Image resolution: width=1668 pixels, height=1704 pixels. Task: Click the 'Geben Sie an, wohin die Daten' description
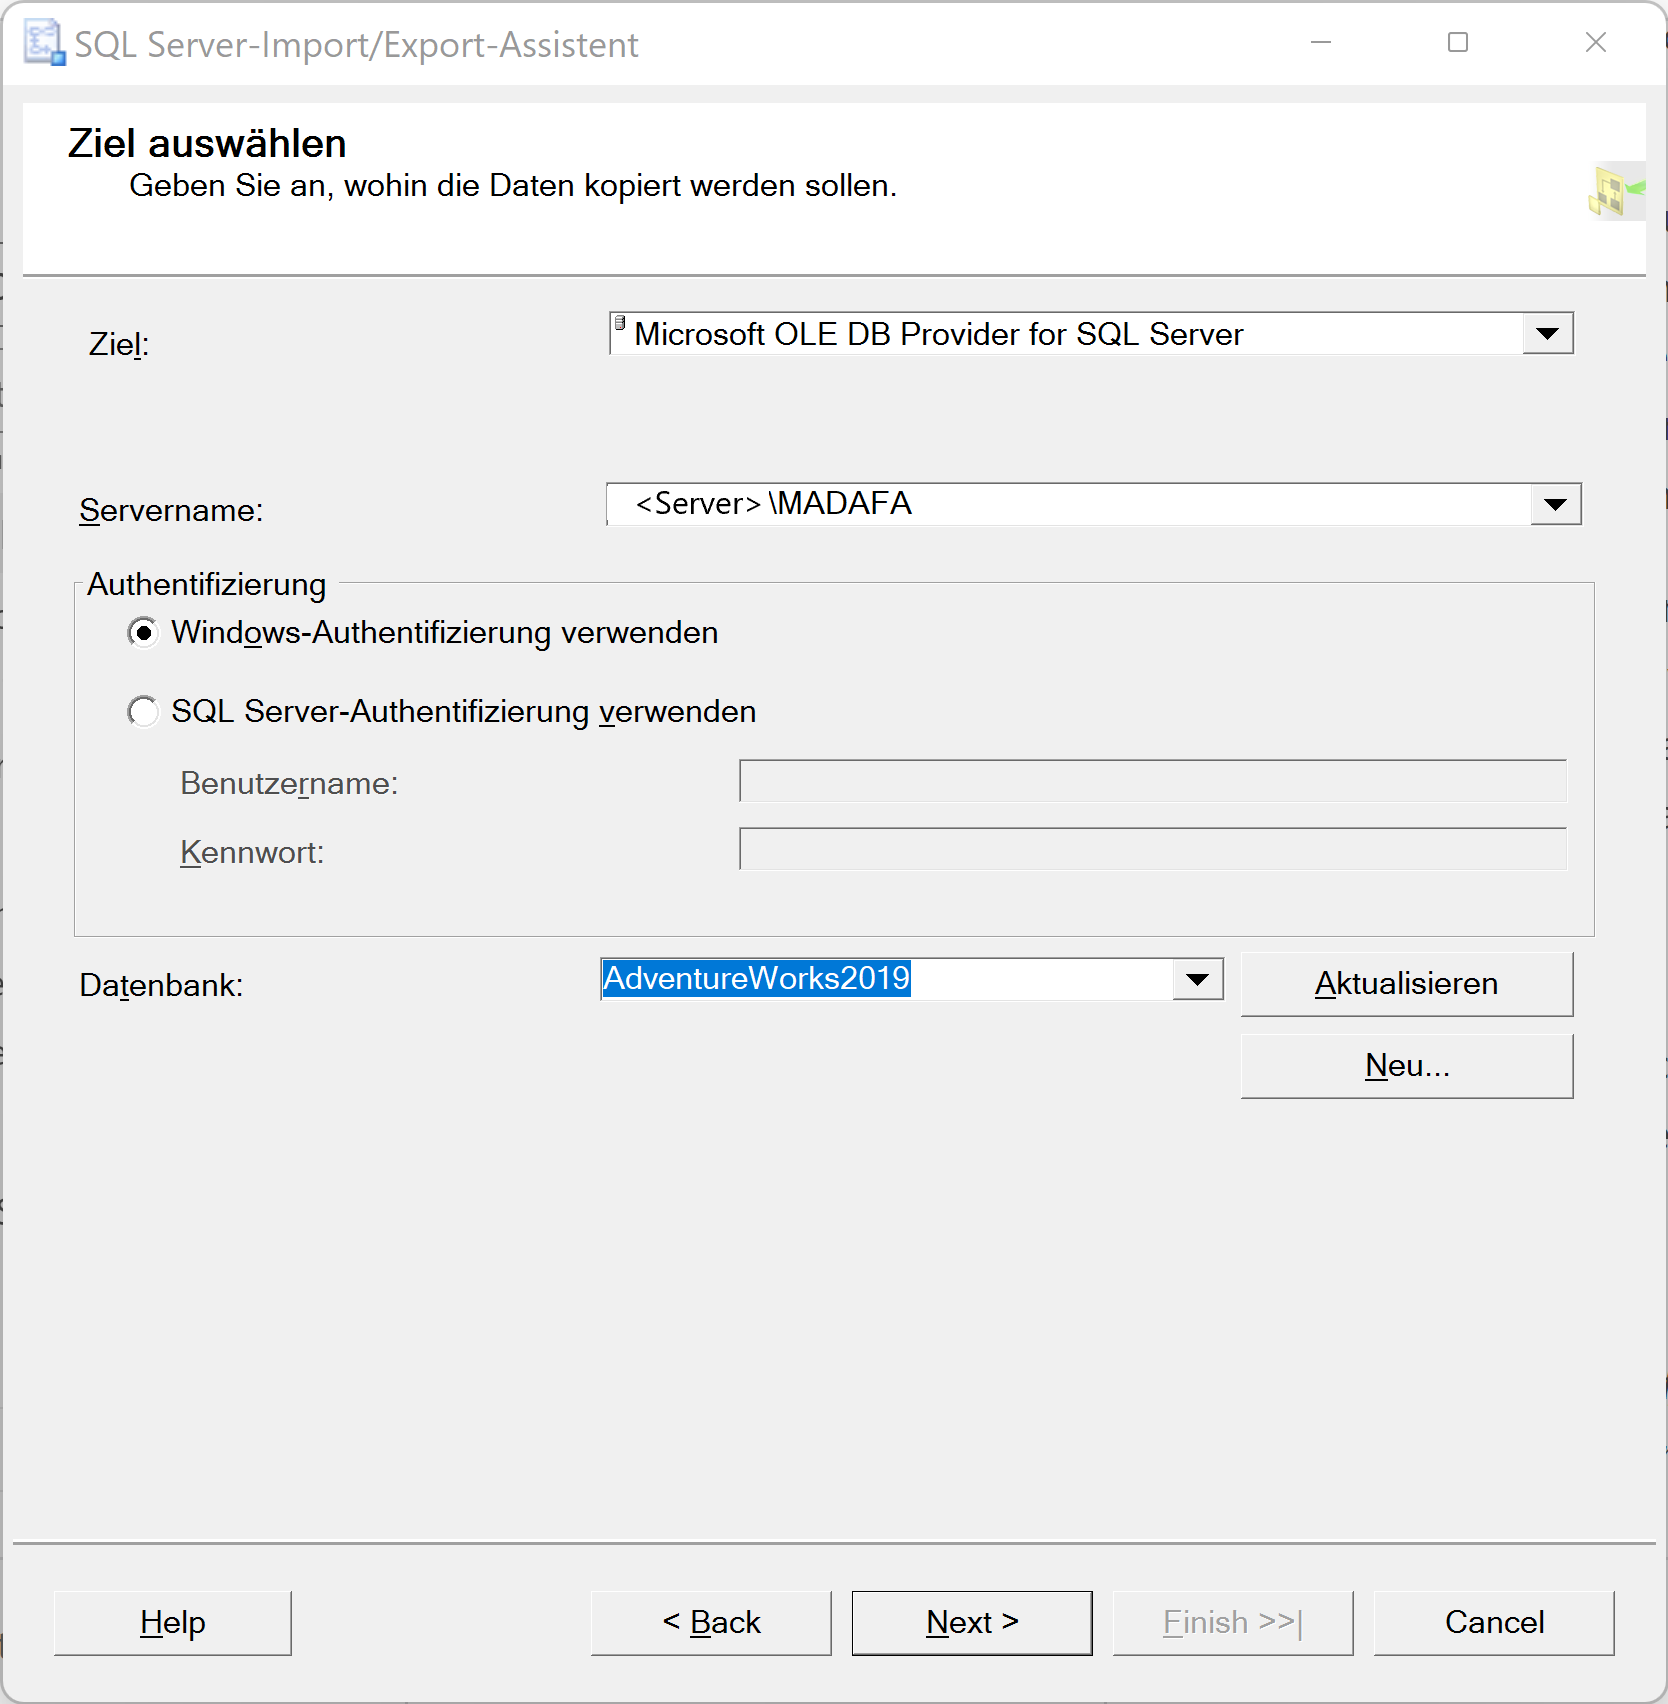[513, 186]
